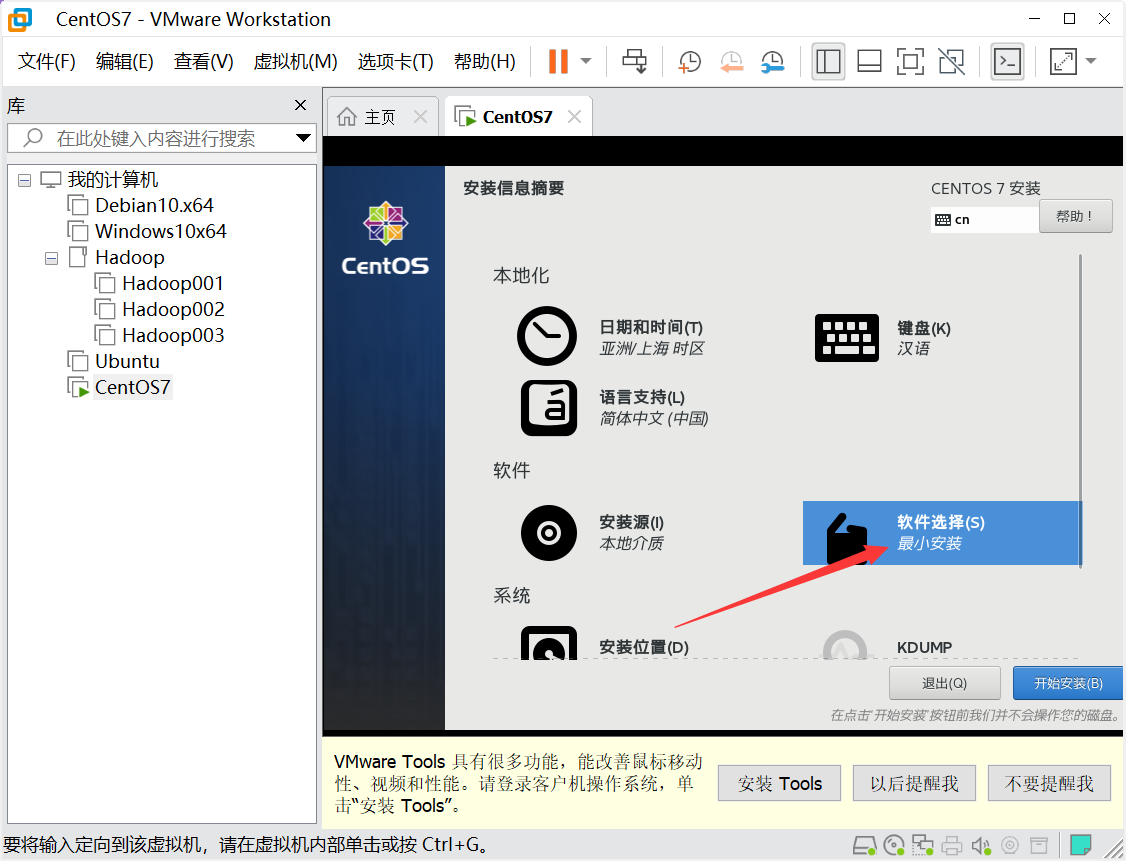Open the 选项卡(T) menu

point(395,62)
